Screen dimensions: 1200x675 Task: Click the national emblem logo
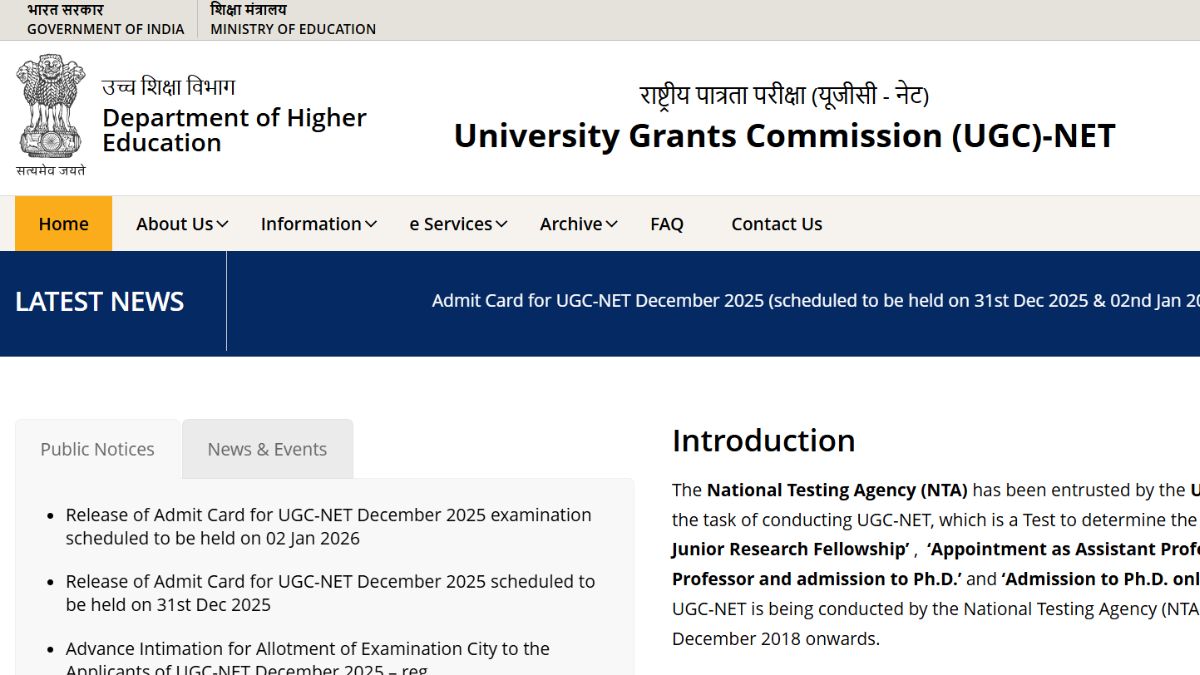pyautogui.click(x=50, y=115)
